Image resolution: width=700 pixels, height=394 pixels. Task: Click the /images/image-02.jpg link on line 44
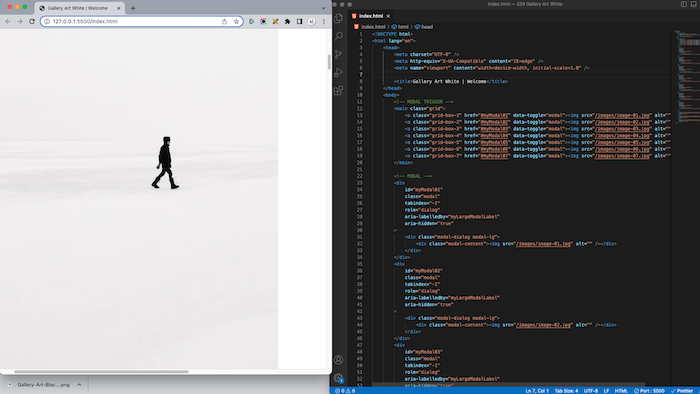click(543, 325)
